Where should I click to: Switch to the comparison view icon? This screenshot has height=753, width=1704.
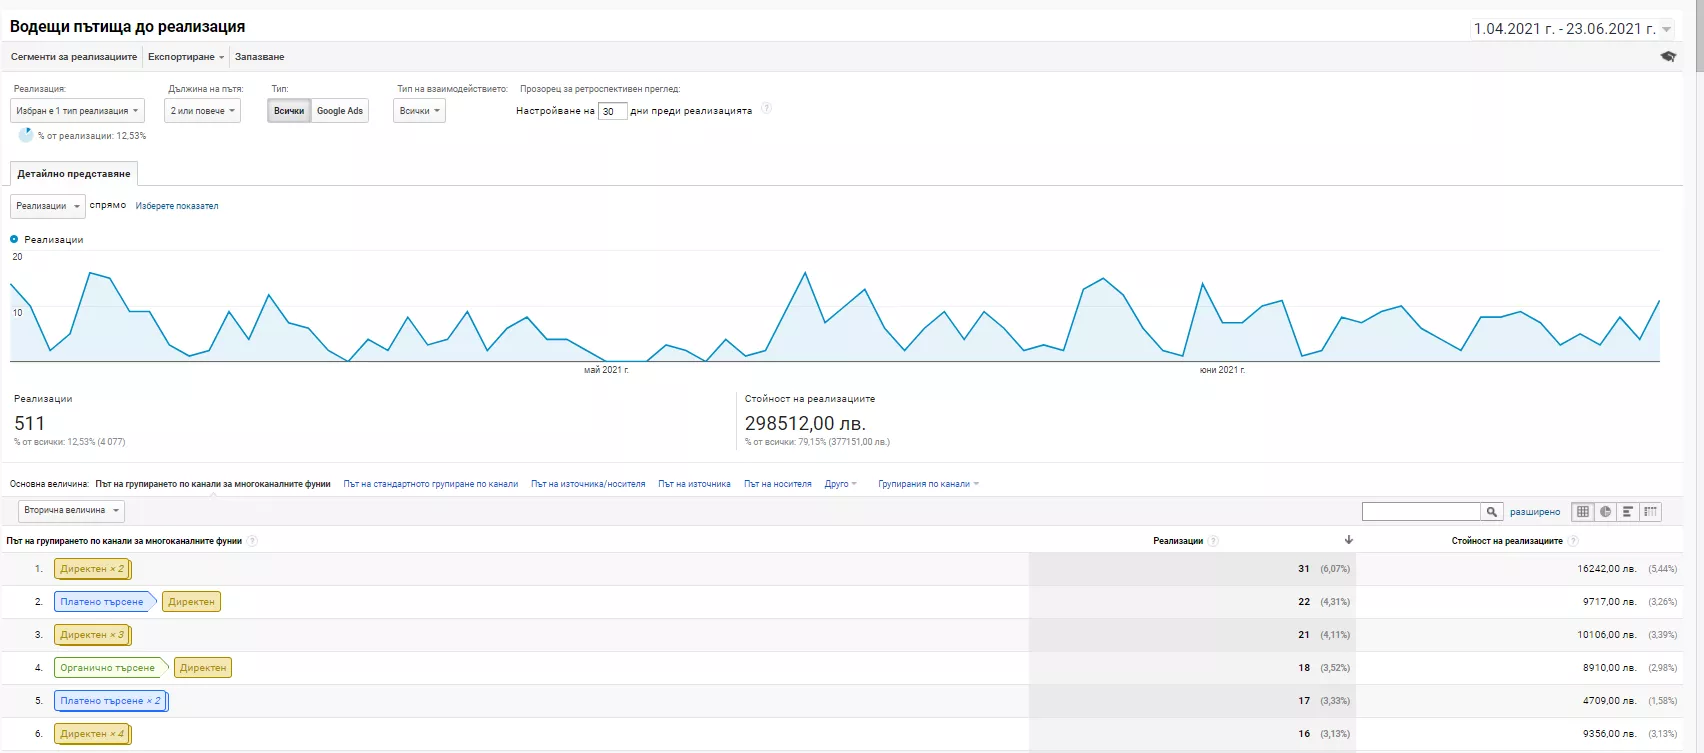click(1650, 512)
